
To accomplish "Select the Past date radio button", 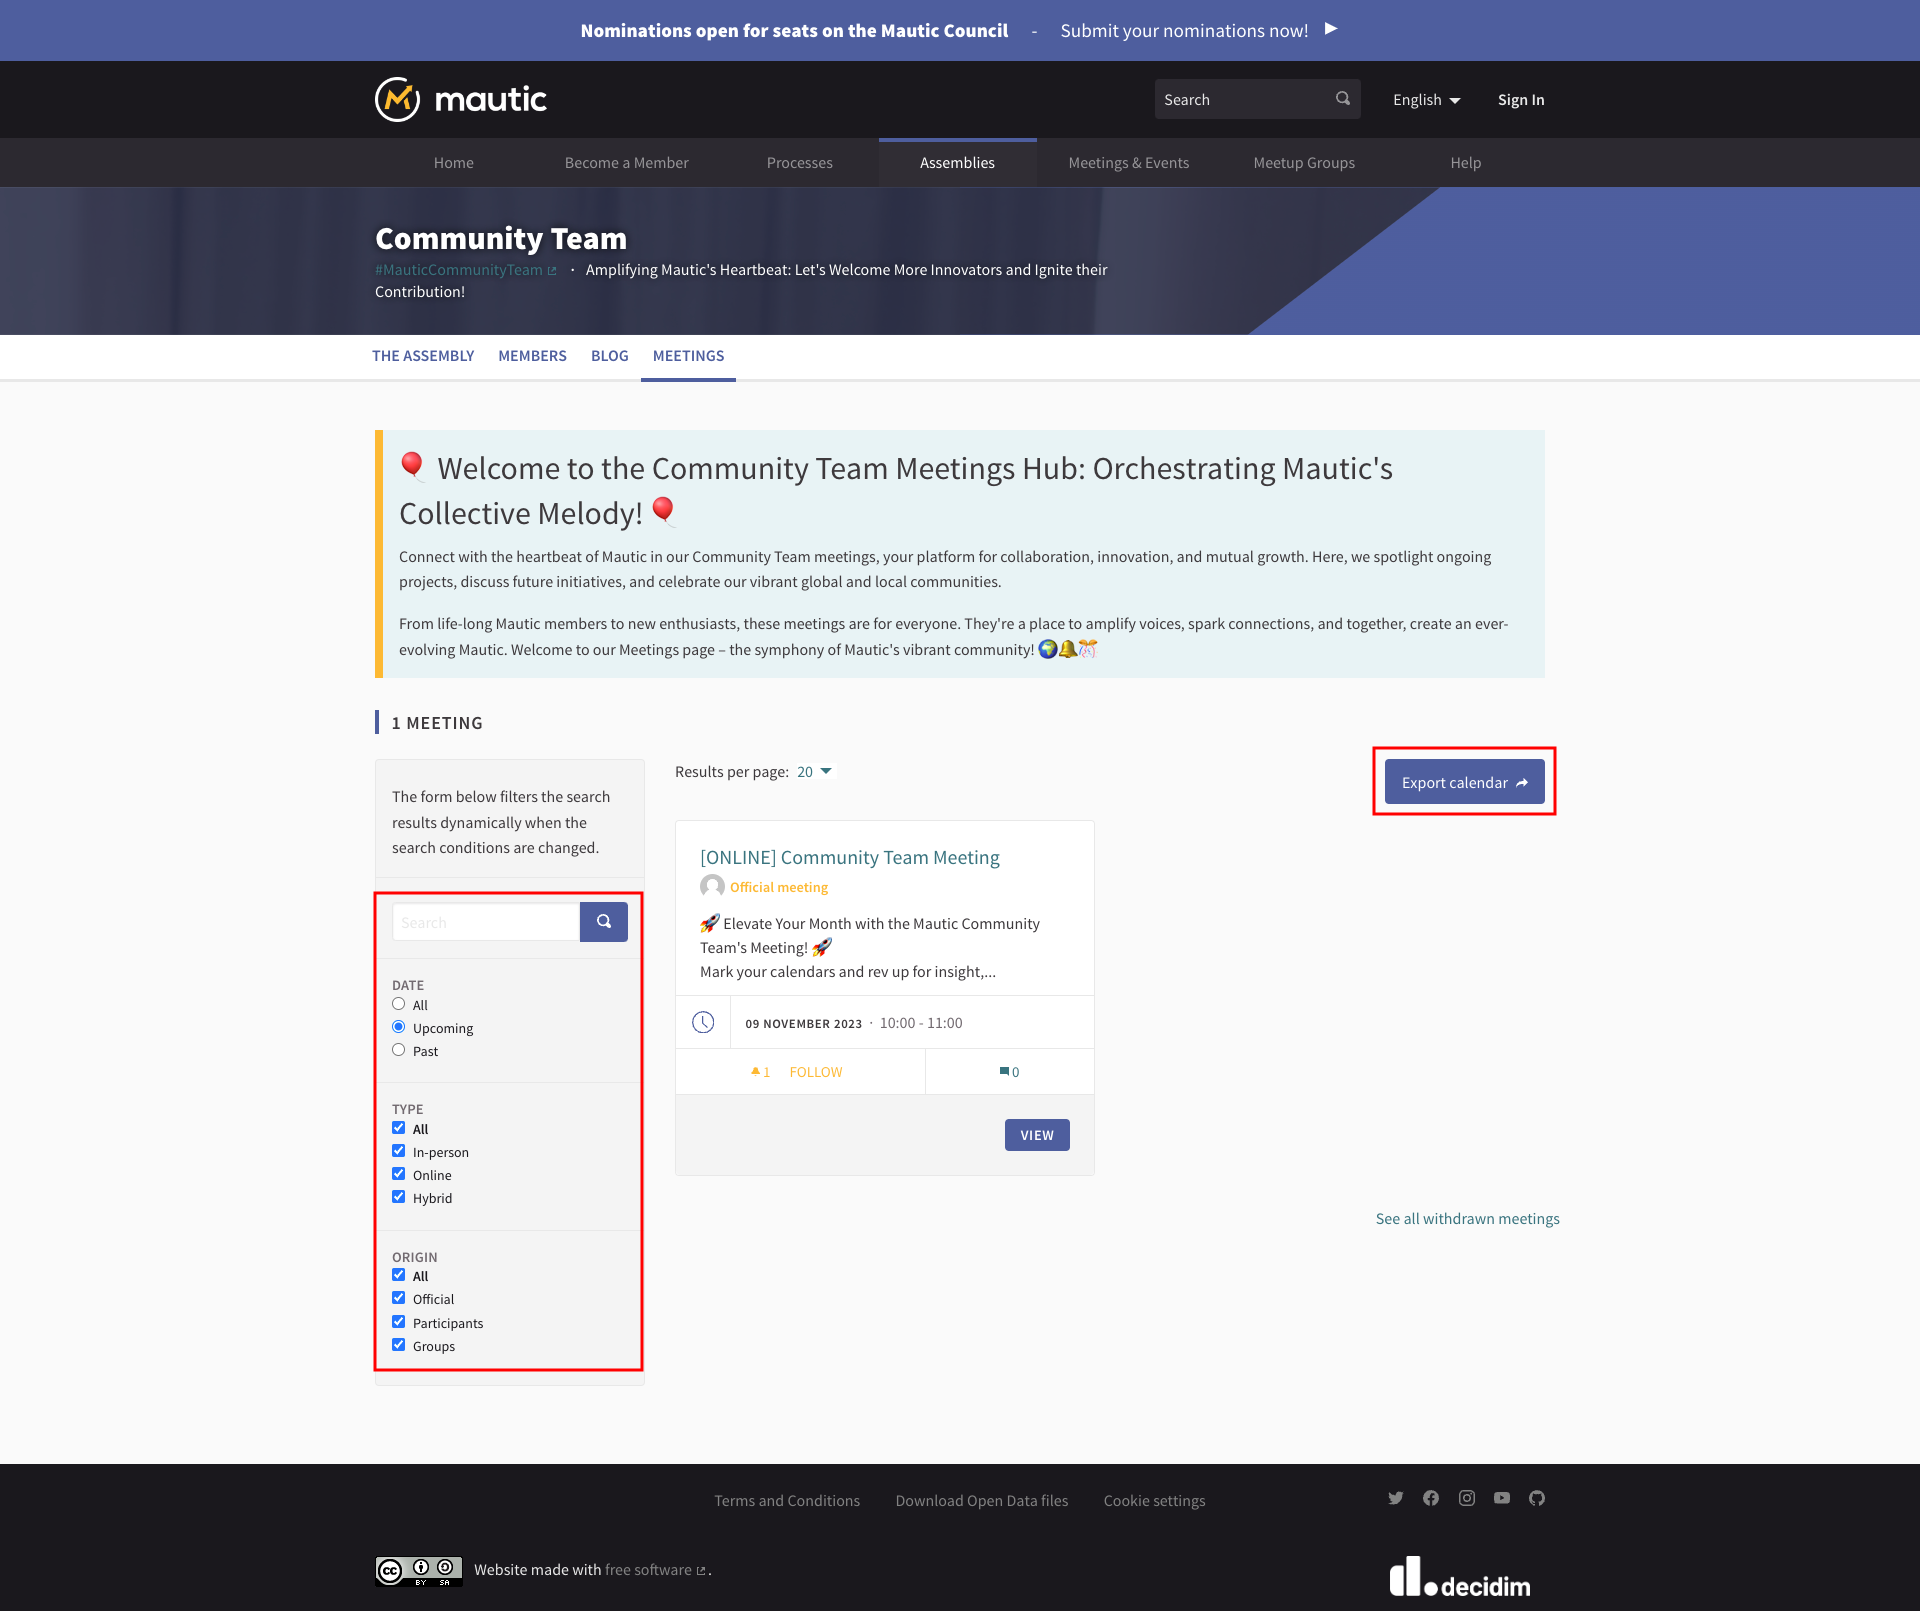I will coord(399,1050).
